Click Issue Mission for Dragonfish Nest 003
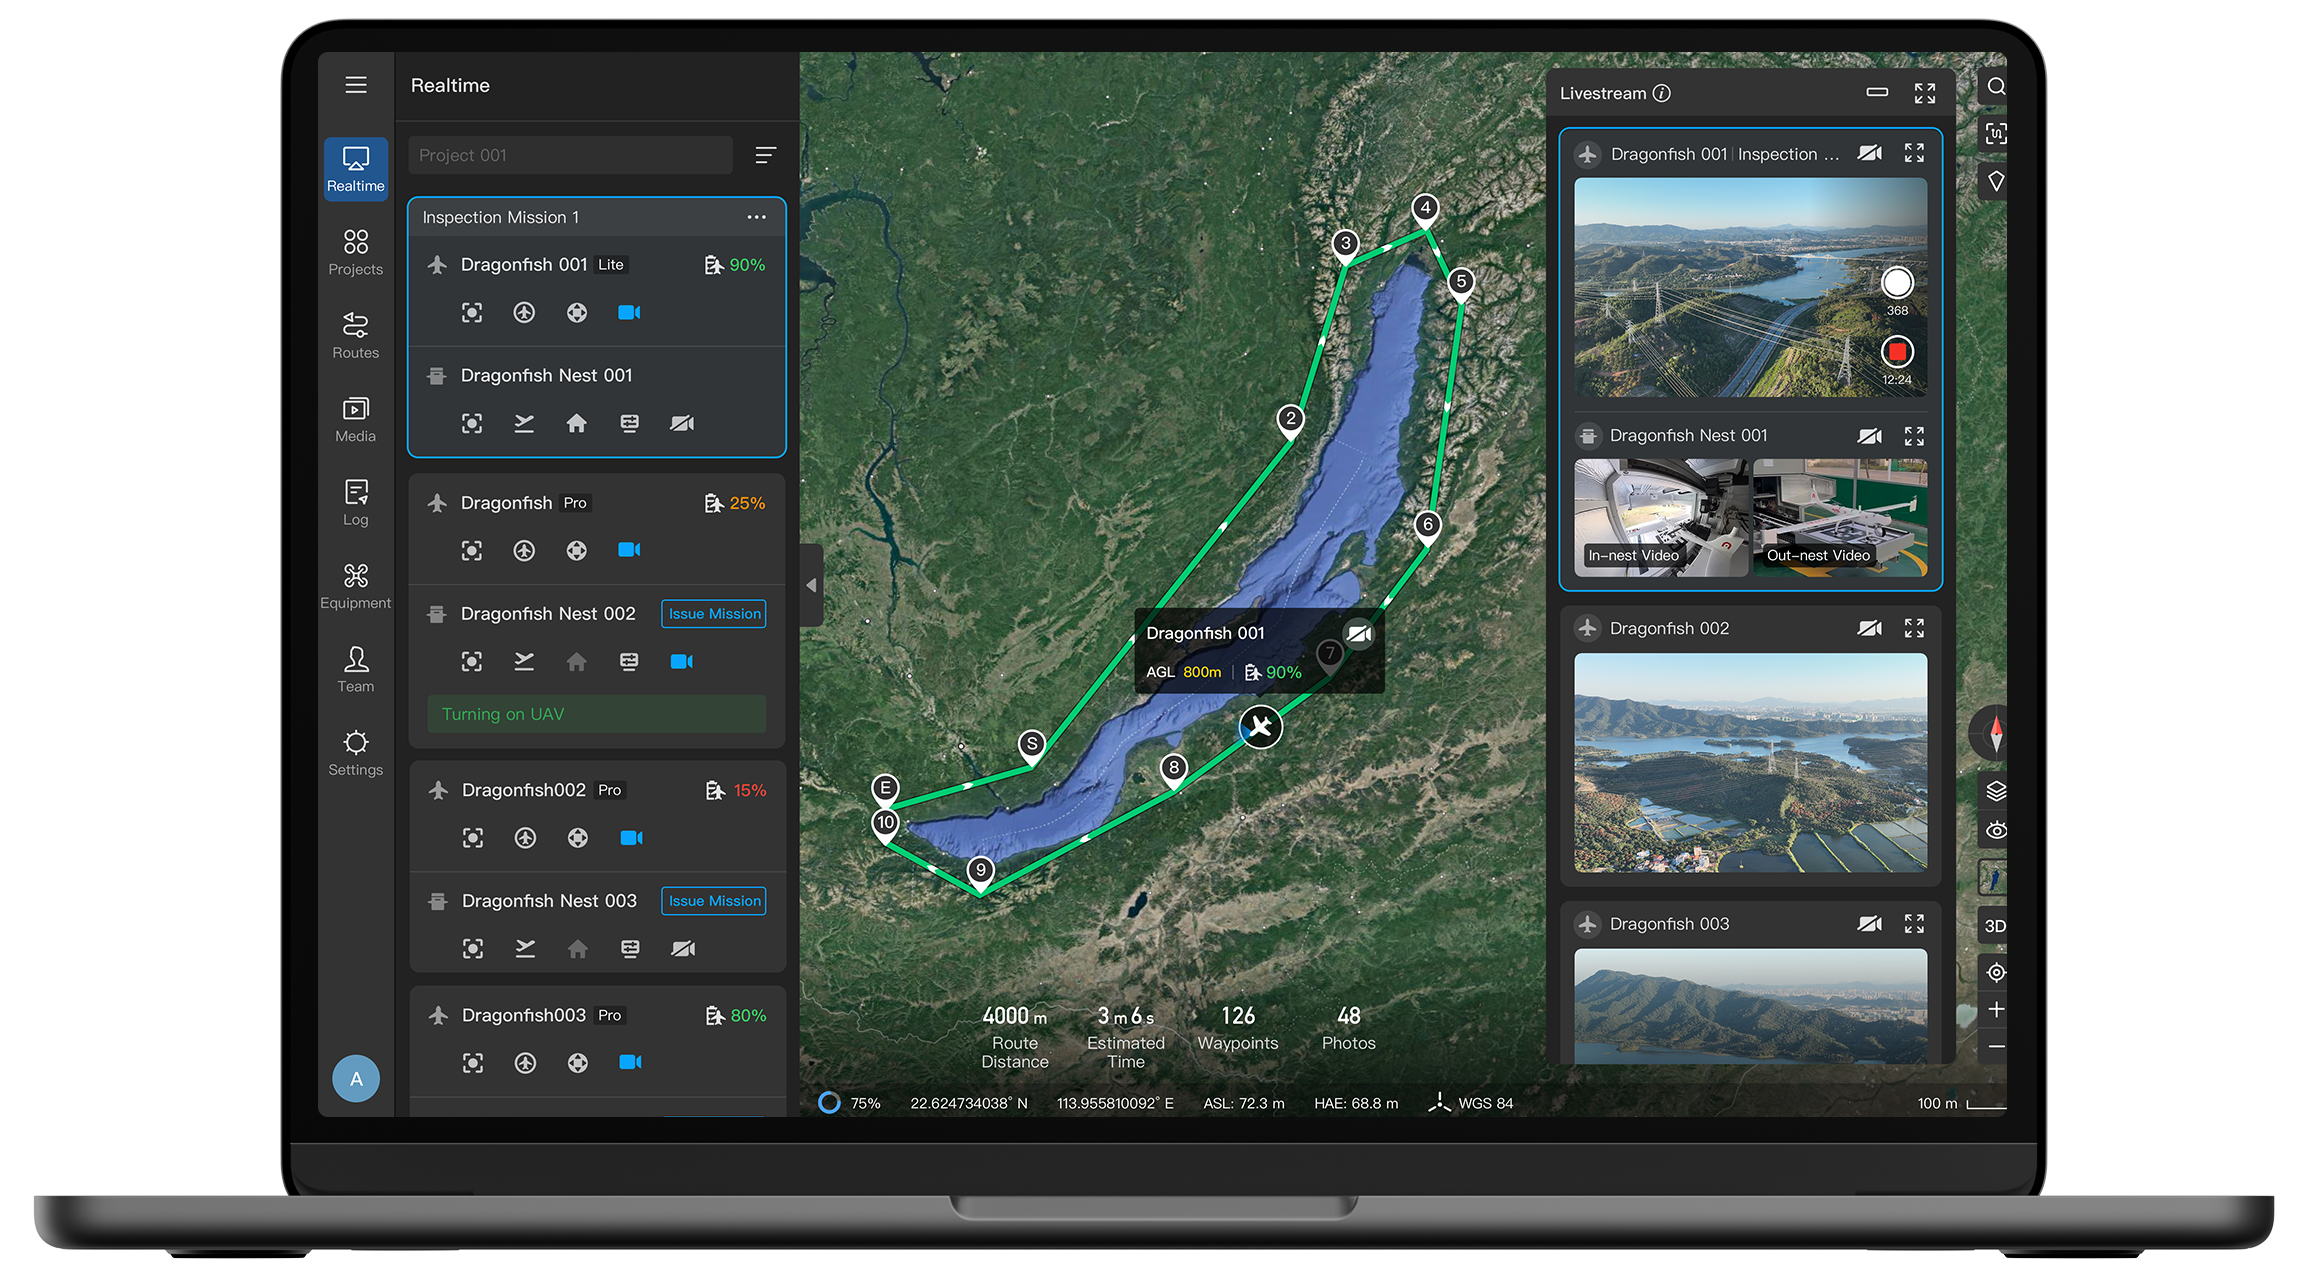 coord(714,901)
